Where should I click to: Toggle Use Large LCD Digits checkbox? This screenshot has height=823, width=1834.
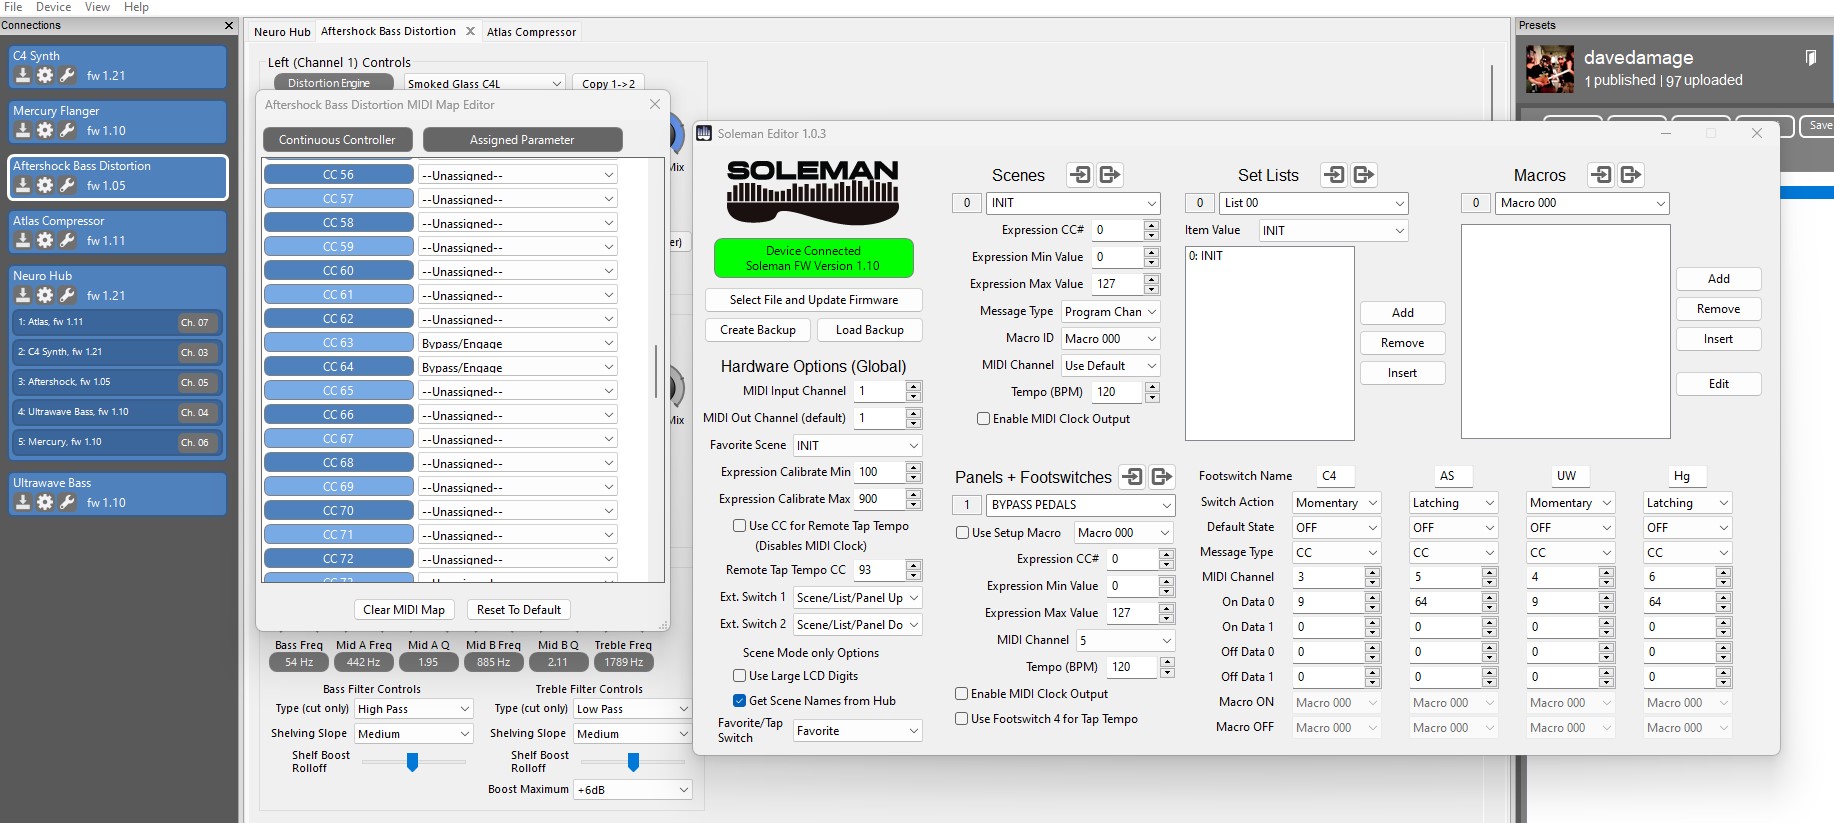(739, 676)
